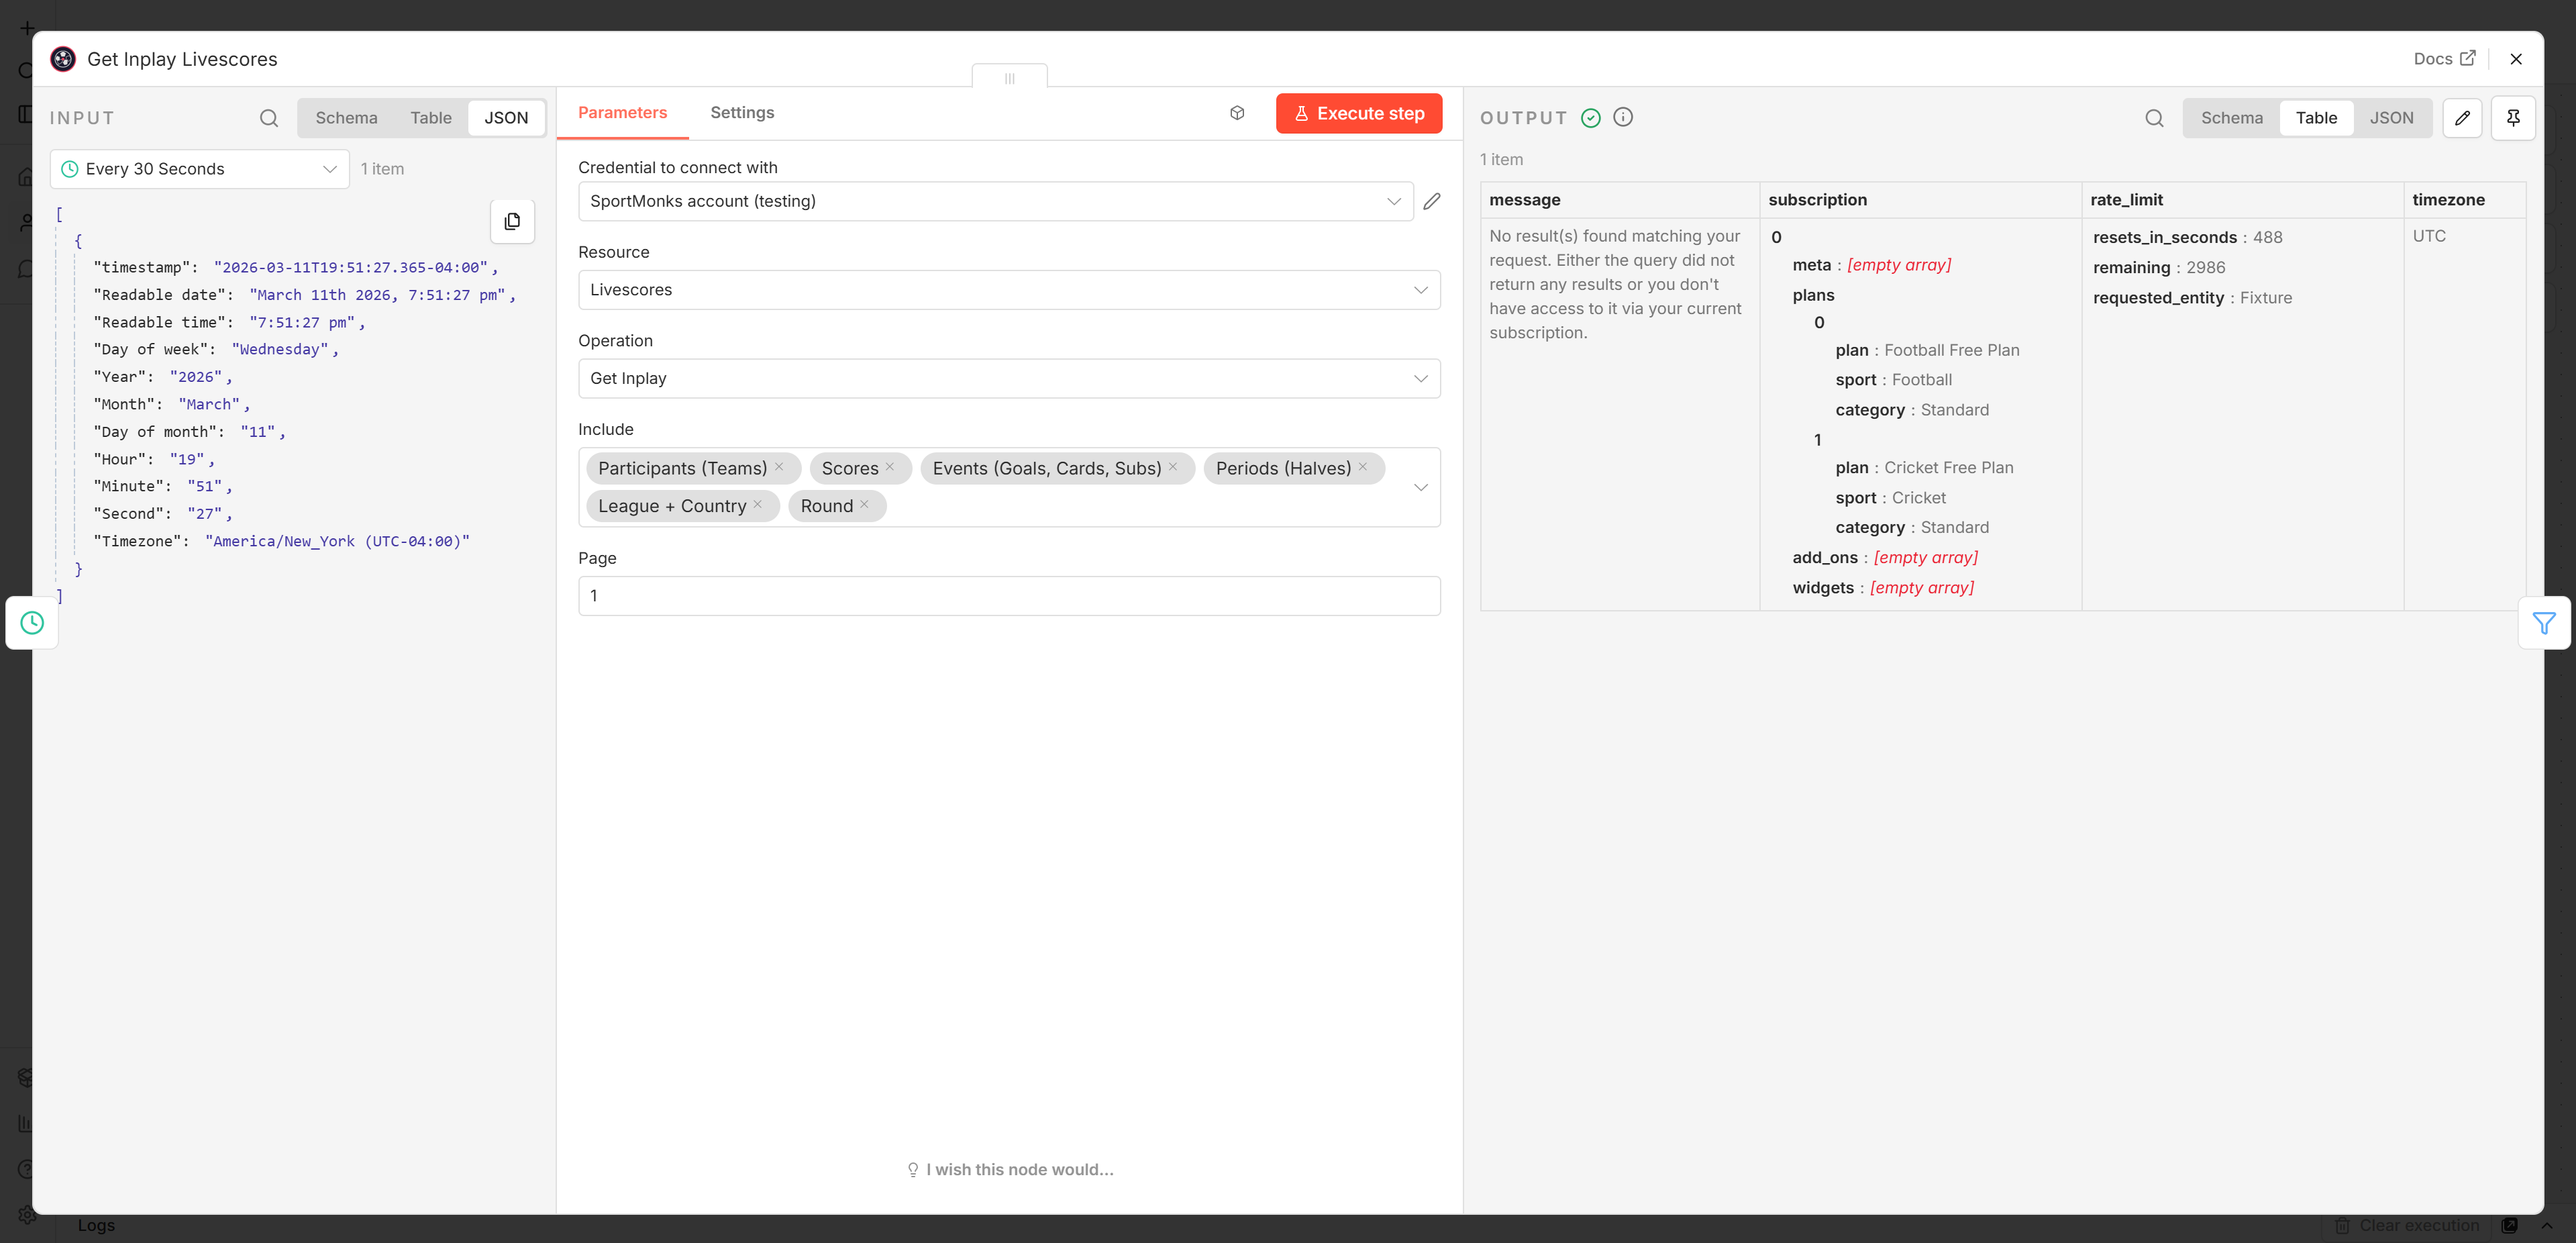Open the Logs panel in the background
This screenshot has height=1243, width=2576.
coord(96,1225)
